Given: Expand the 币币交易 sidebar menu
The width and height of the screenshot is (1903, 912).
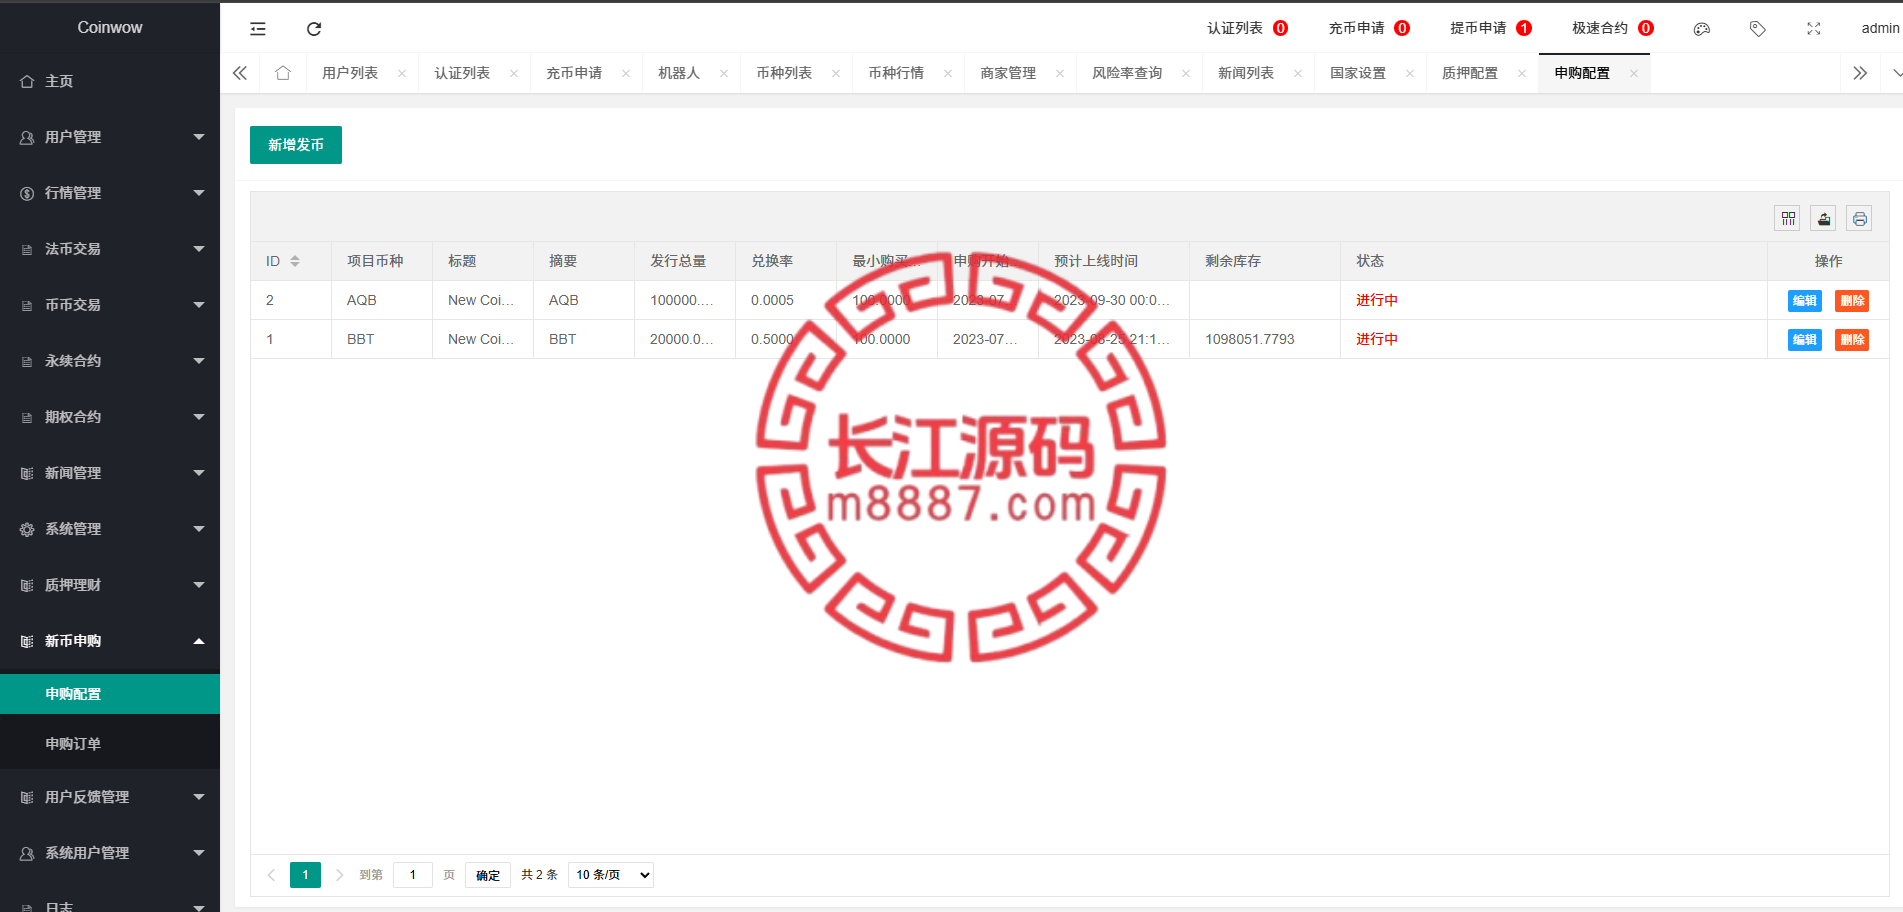Looking at the screenshot, I should [110, 305].
